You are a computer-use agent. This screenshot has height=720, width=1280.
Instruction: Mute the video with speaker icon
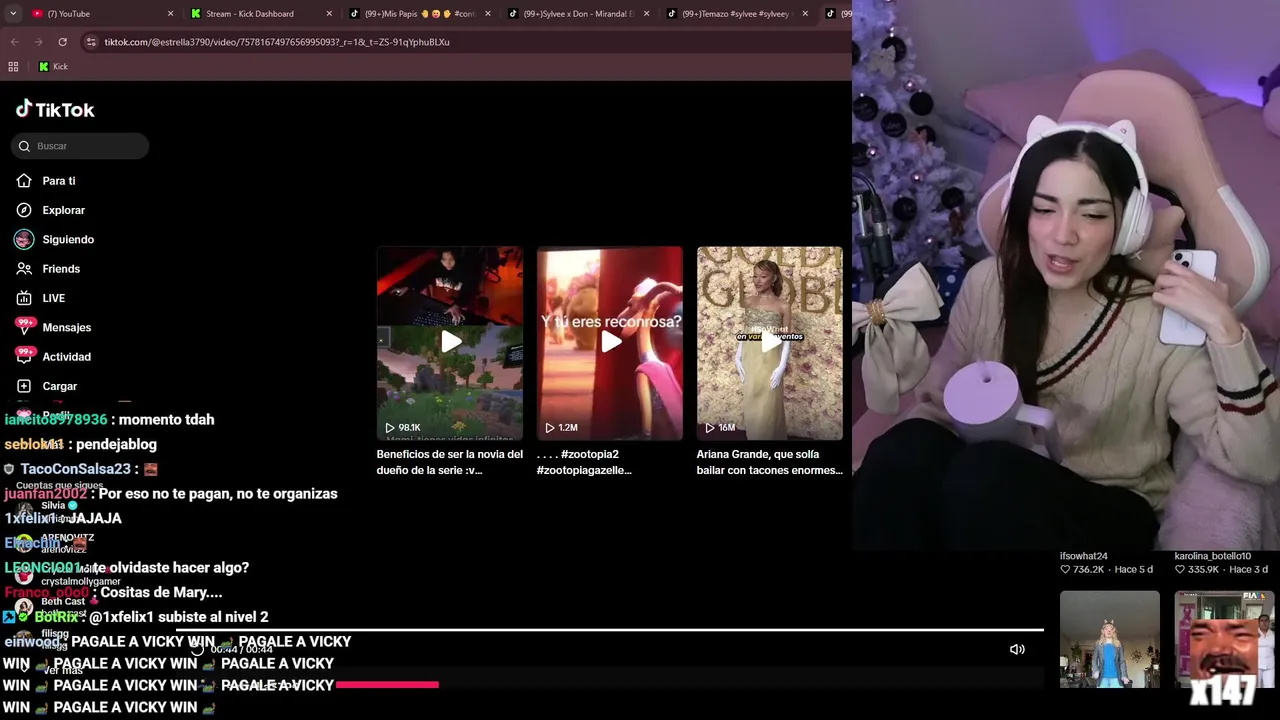coord(1017,649)
